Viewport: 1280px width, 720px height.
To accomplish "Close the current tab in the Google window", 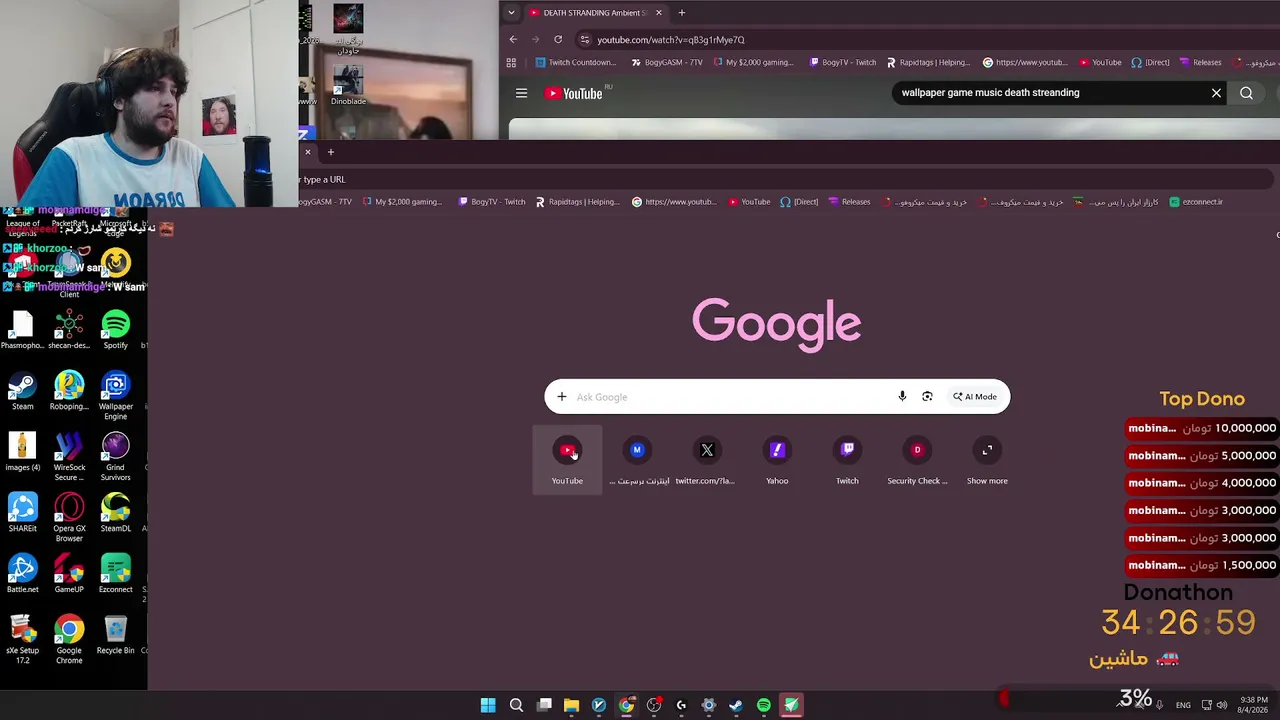I will tap(307, 152).
